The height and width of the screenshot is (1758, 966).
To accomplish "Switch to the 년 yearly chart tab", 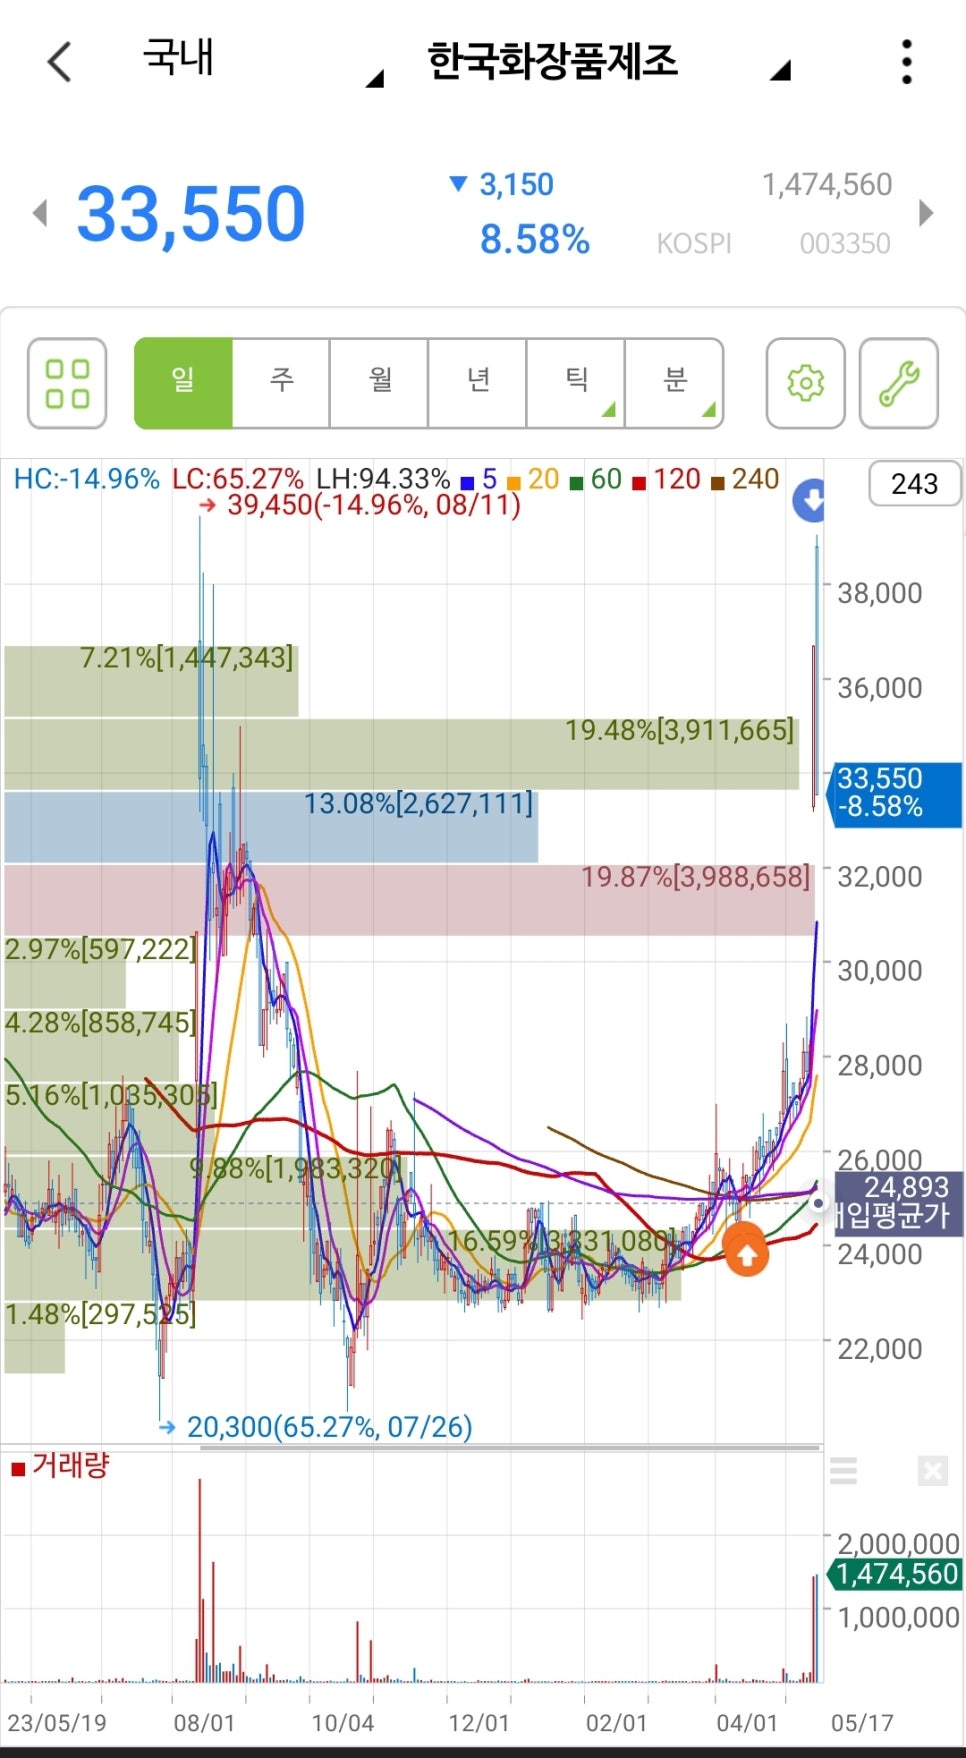I will pos(478,384).
